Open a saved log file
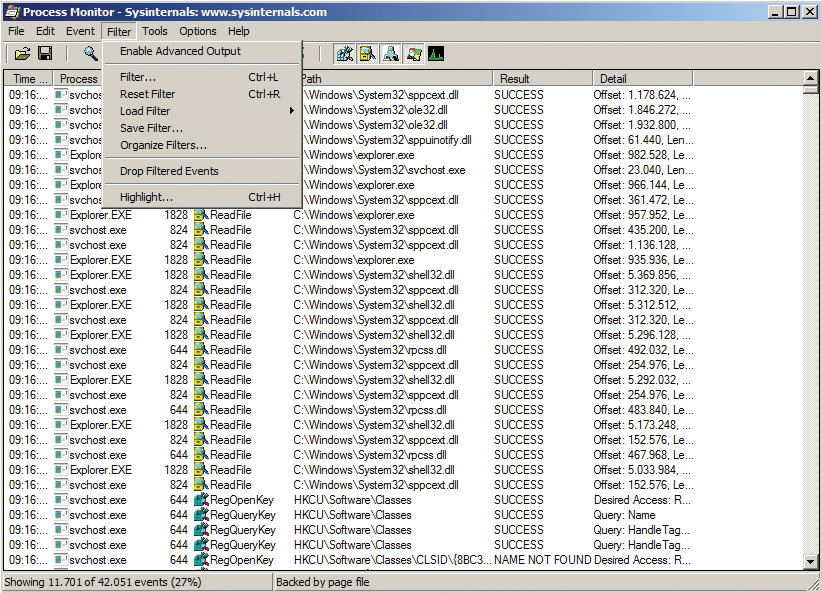This screenshot has height=593, width=822. (21, 53)
